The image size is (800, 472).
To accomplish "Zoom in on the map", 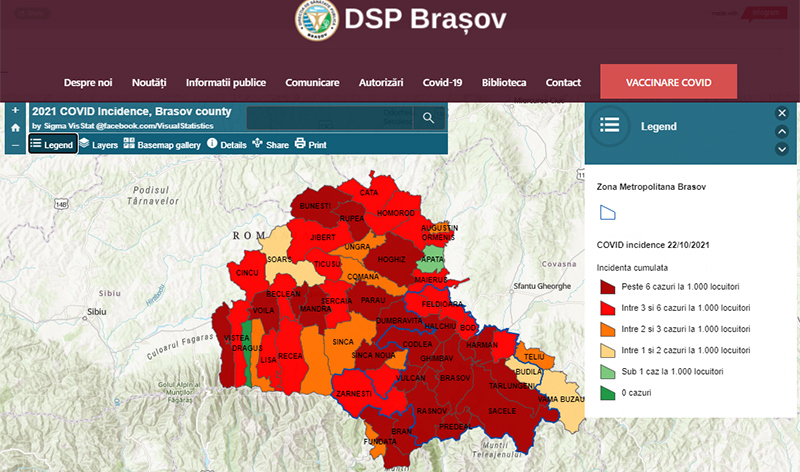I will (15, 110).
